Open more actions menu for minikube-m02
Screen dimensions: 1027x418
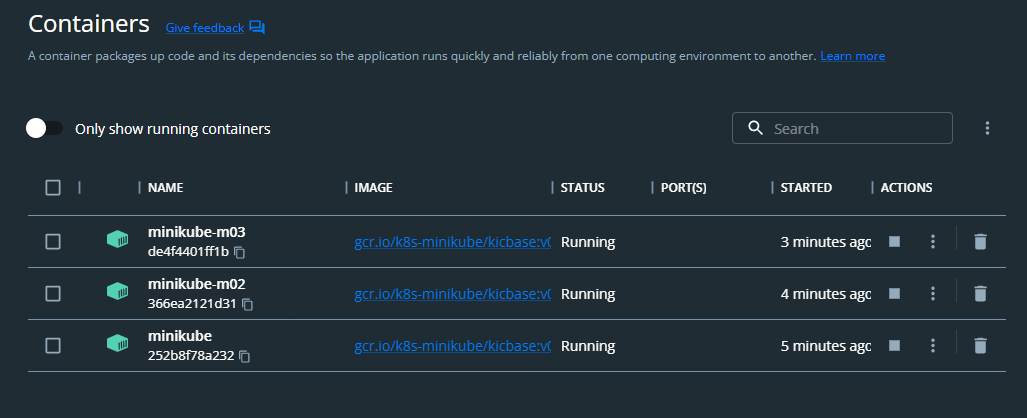pyautogui.click(x=933, y=294)
